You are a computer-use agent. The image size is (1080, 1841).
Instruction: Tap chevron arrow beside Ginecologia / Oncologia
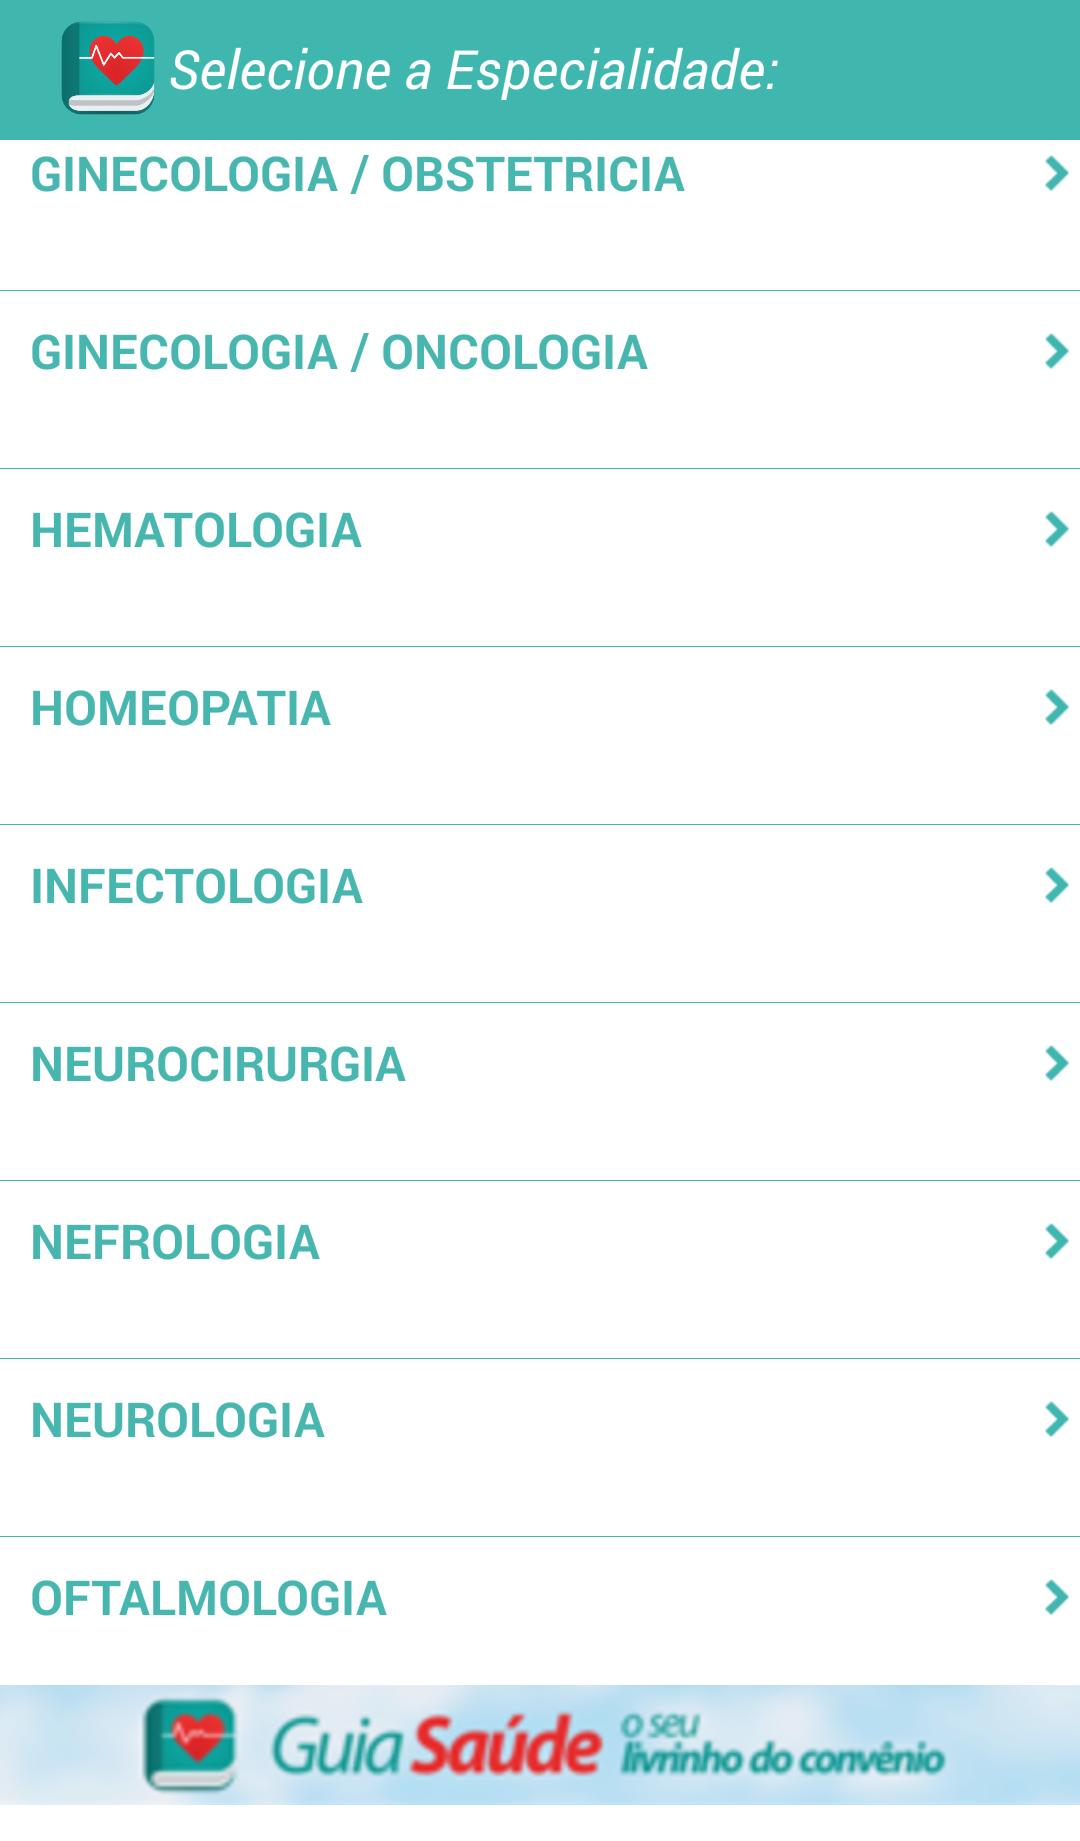point(1056,352)
